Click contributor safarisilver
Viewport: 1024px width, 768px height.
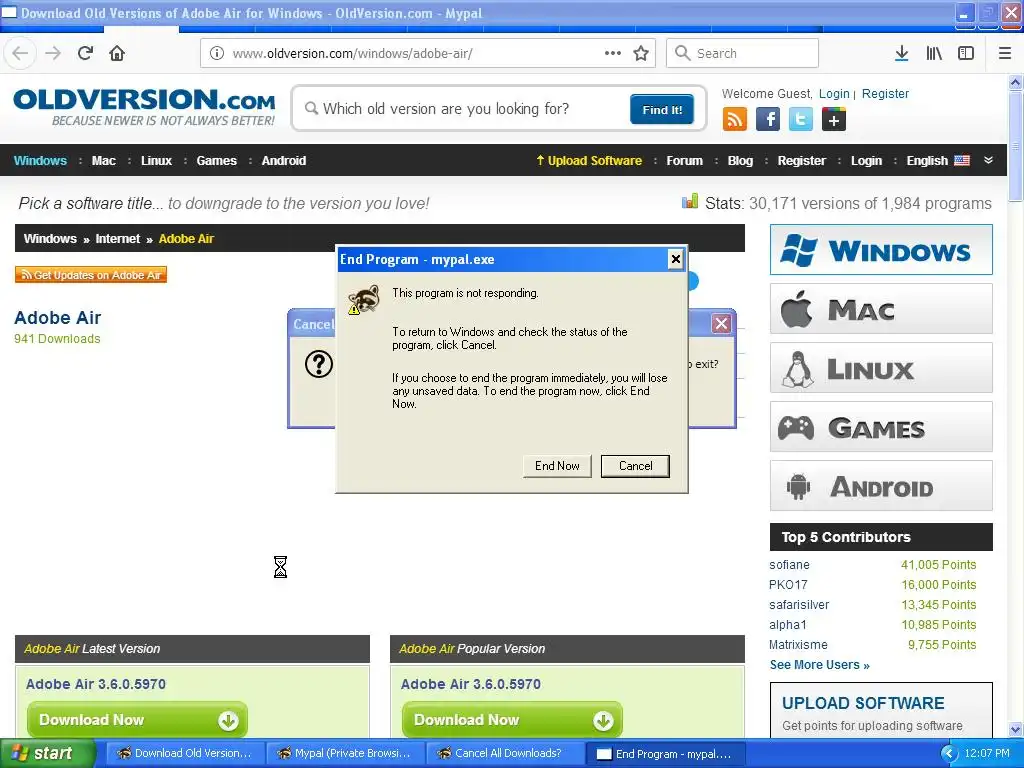point(799,605)
